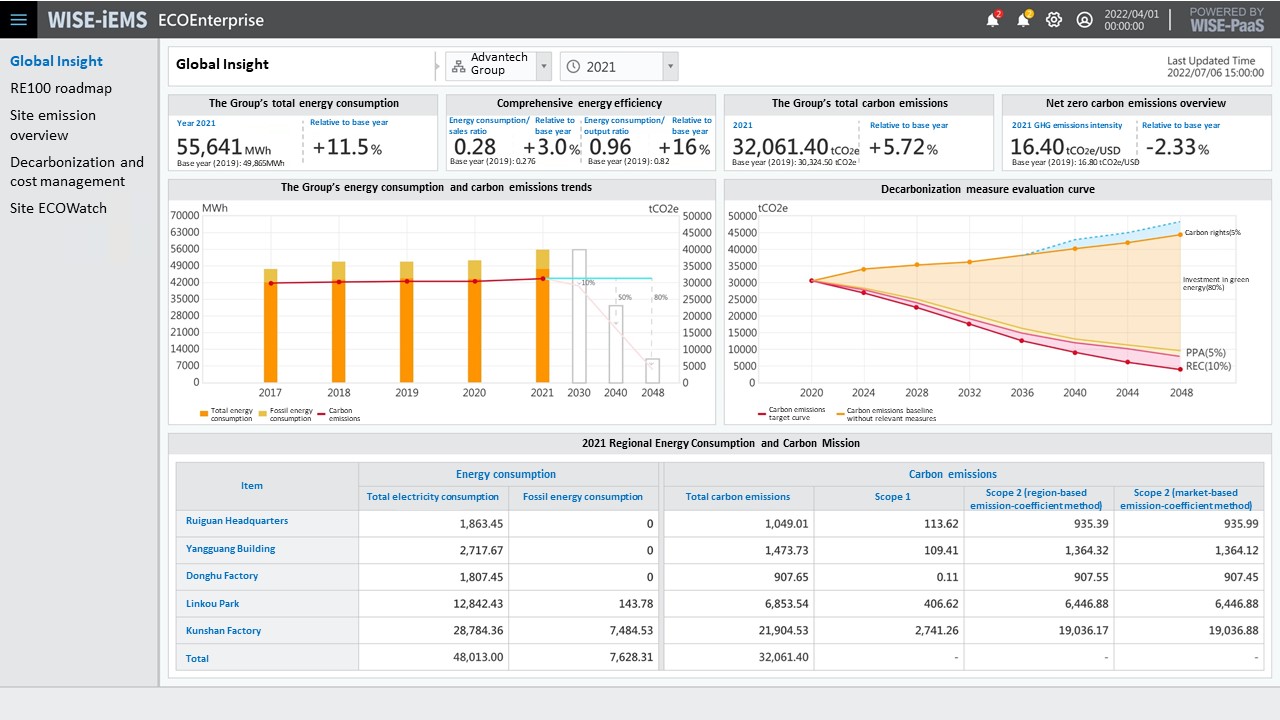Viewport: 1280px width, 720px height.
Task: Click the 2040 outlined forecast bar
Action: pyautogui.click(x=616, y=344)
